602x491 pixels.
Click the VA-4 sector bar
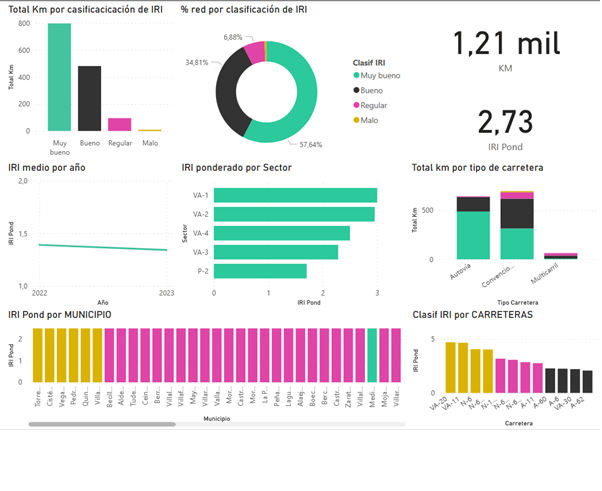pyautogui.click(x=281, y=233)
